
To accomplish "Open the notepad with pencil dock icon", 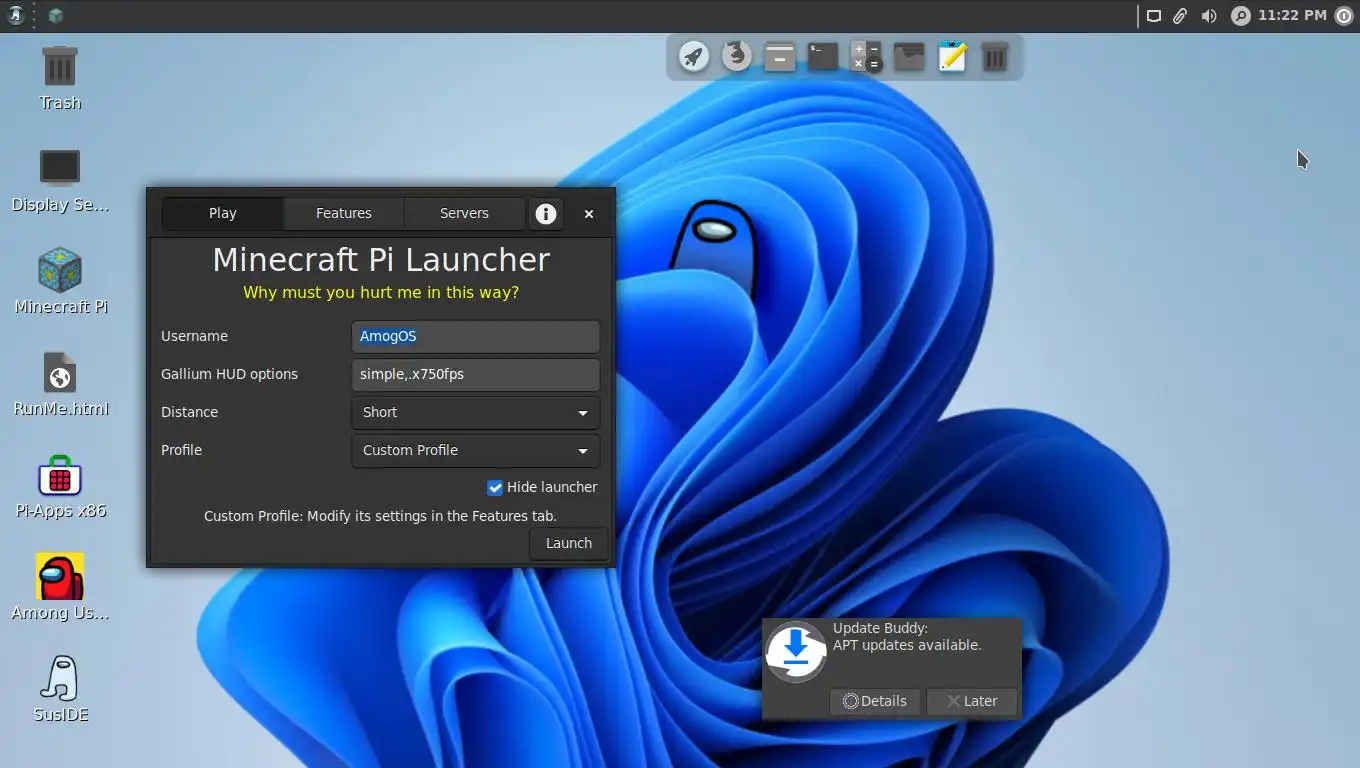I will click(x=952, y=56).
